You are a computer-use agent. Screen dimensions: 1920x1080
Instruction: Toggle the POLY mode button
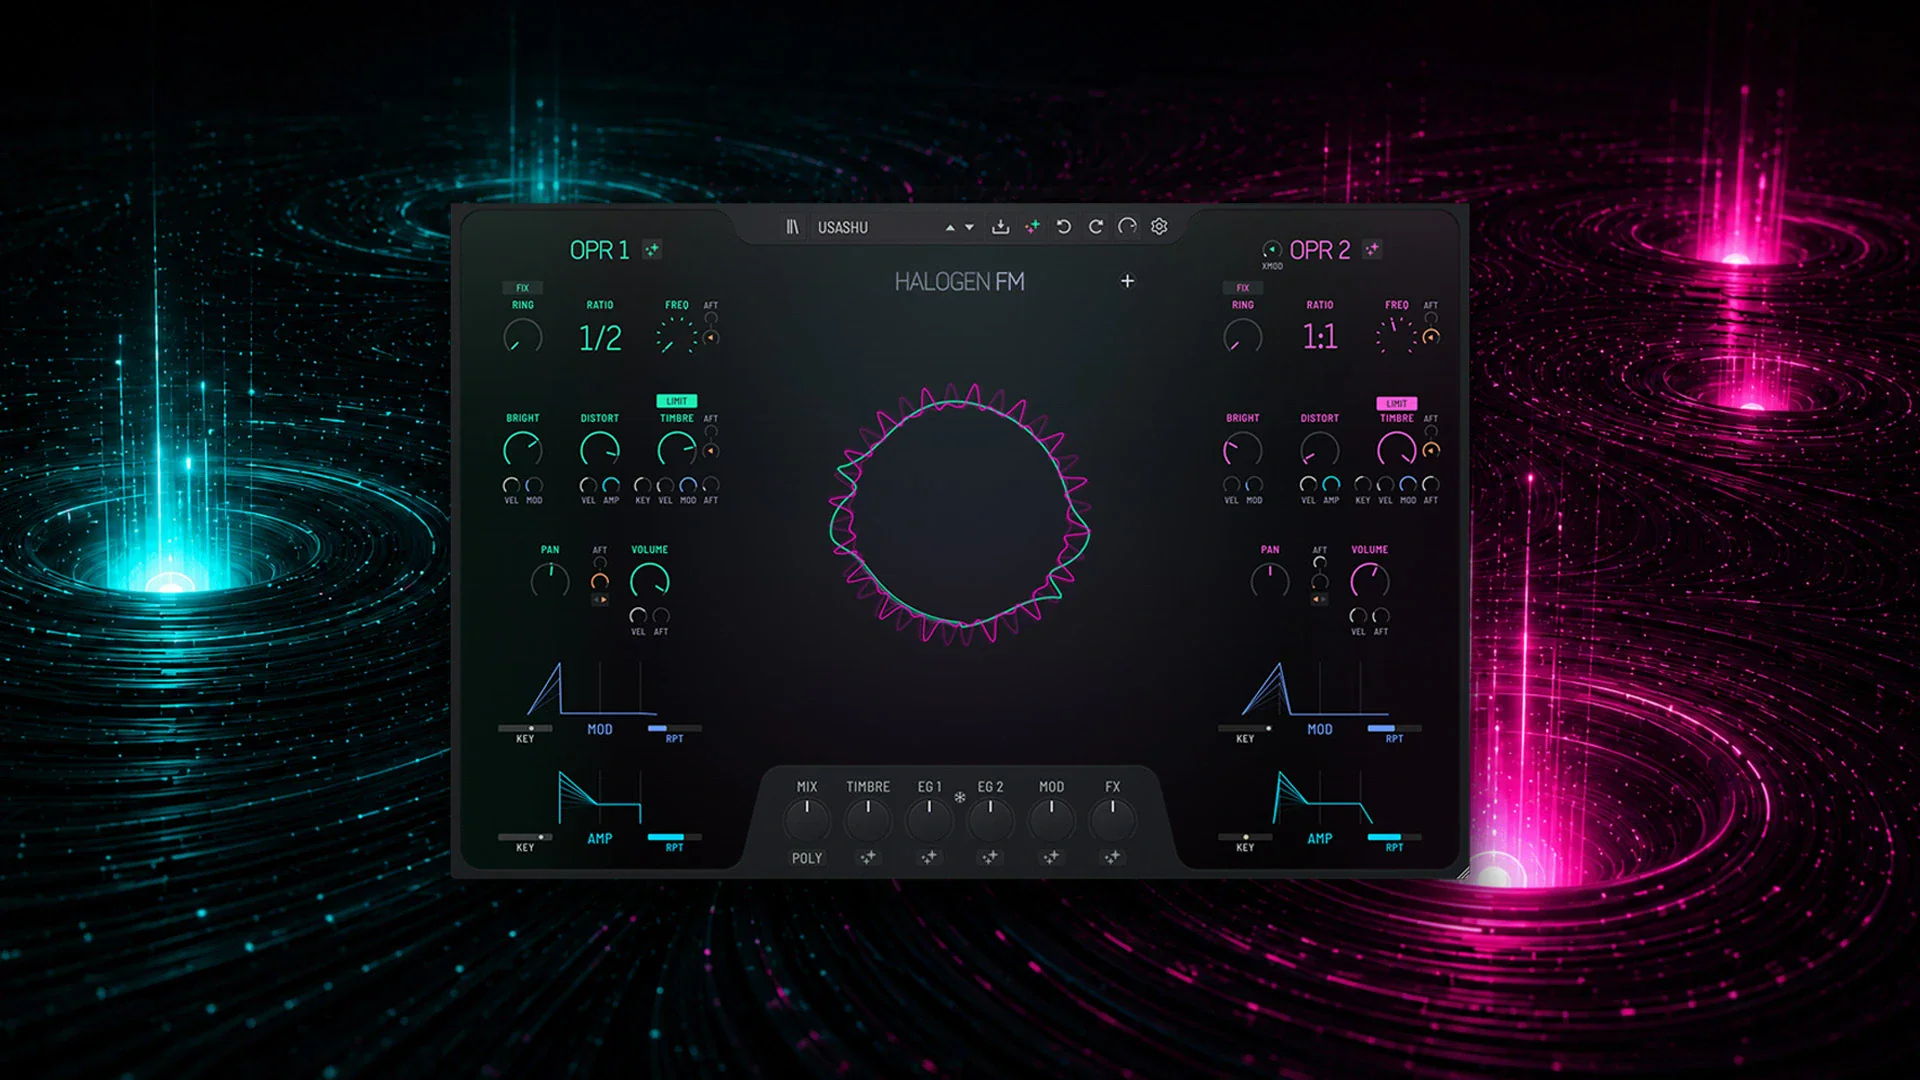pos(807,858)
